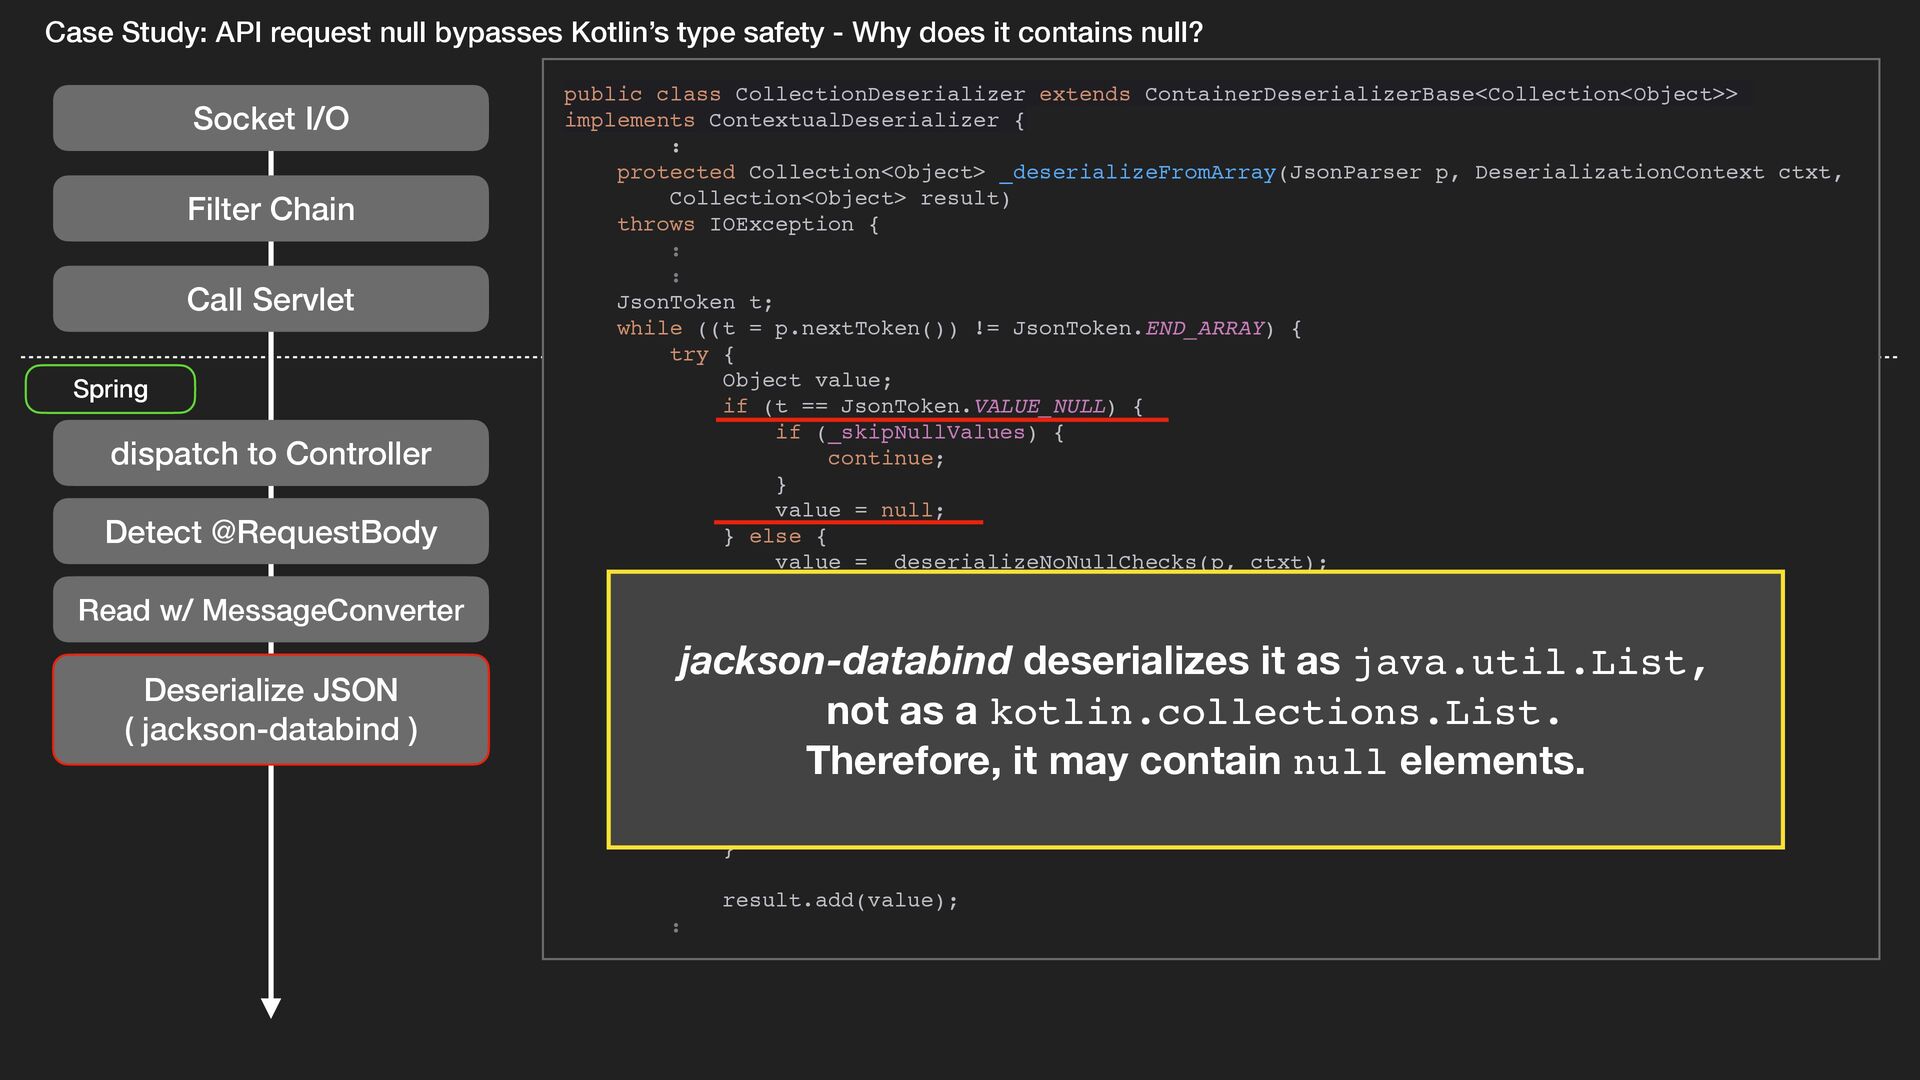Click the Call Servlet step box
This screenshot has height=1080, width=1920.
coord(270,299)
